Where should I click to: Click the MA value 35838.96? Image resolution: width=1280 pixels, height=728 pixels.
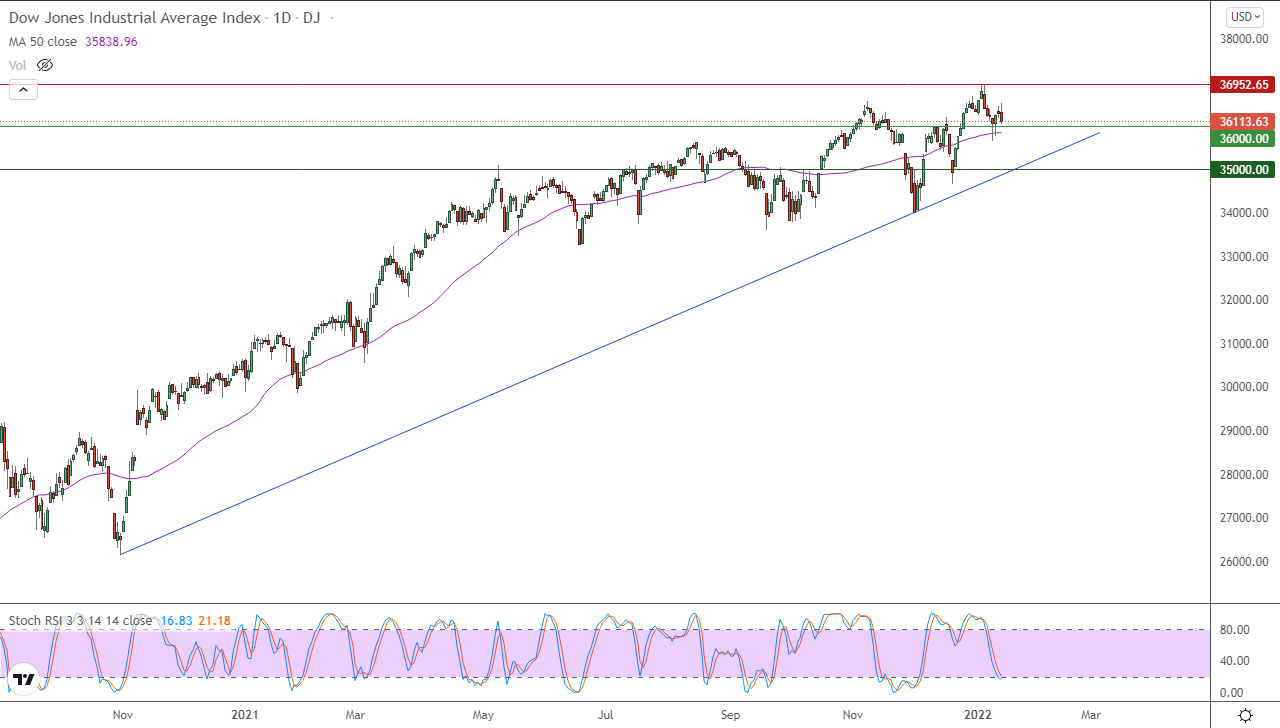pyautogui.click(x=112, y=42)
